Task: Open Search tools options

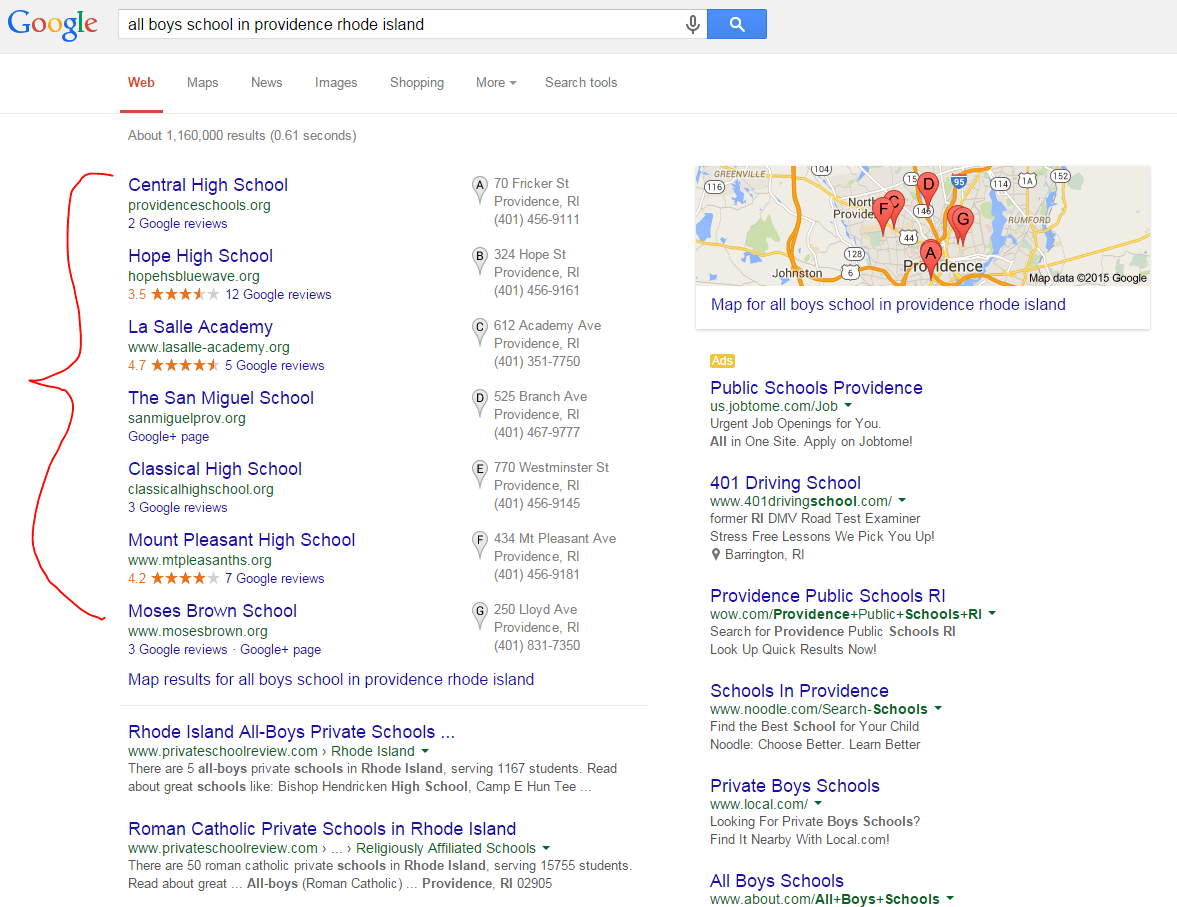Action: point(581,83)
